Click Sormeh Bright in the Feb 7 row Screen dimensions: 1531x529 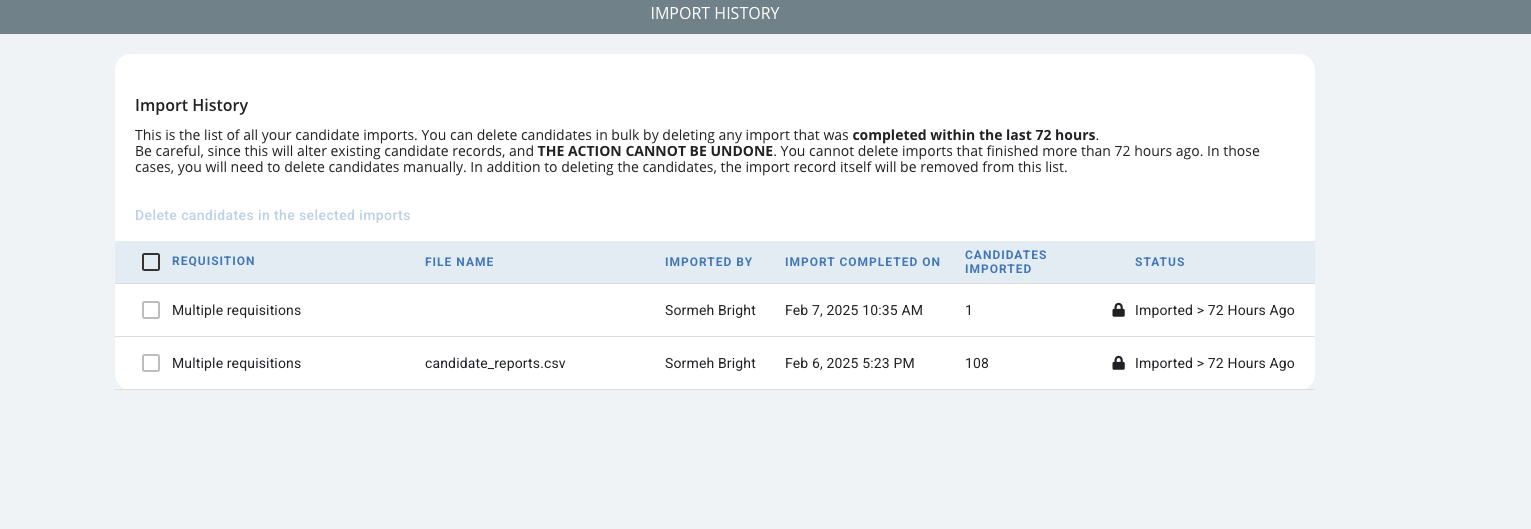click(x=710, y=310)
